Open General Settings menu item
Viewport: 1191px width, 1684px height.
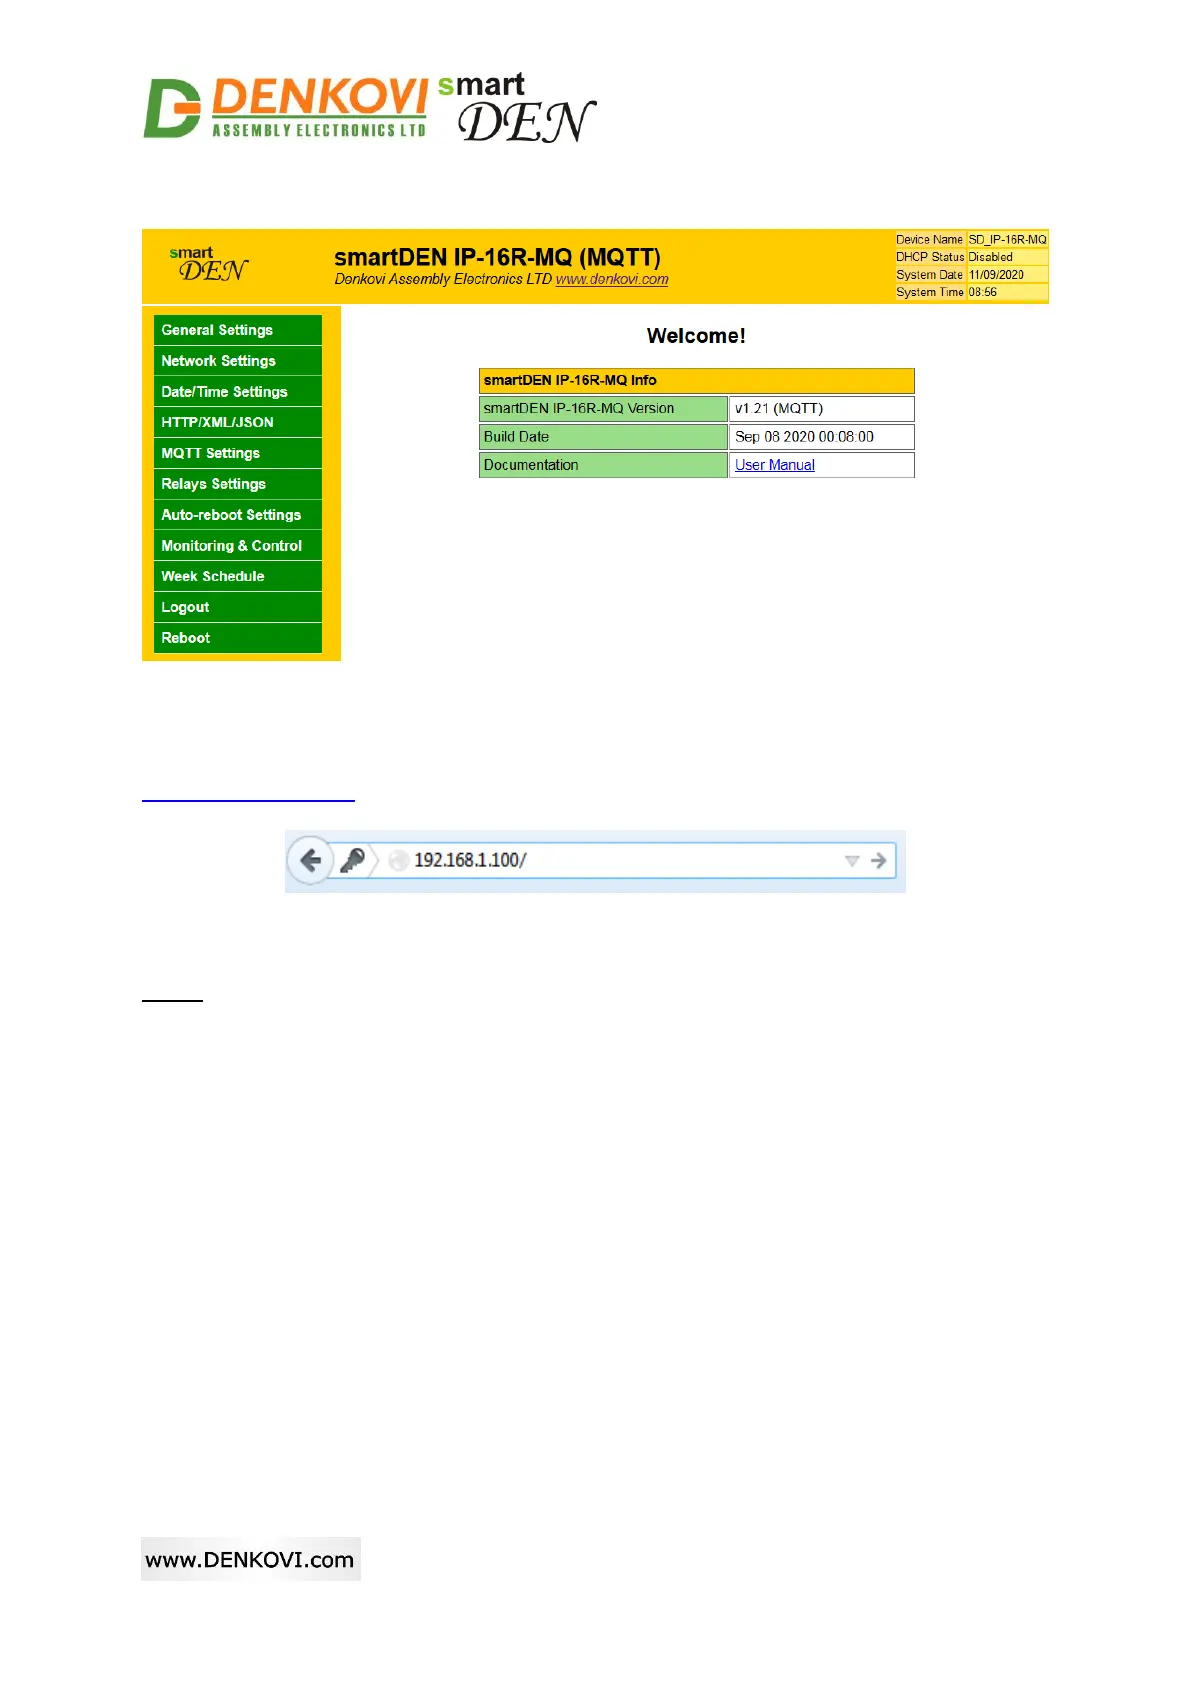[x=238, y=330]
